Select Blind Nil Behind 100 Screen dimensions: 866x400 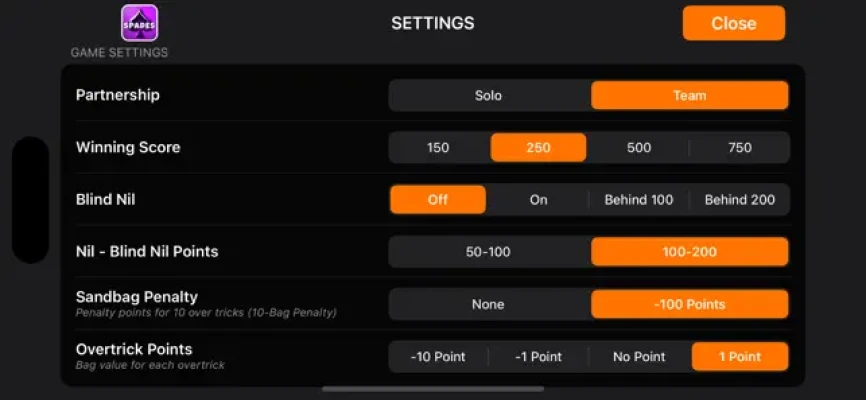(639, 200)
